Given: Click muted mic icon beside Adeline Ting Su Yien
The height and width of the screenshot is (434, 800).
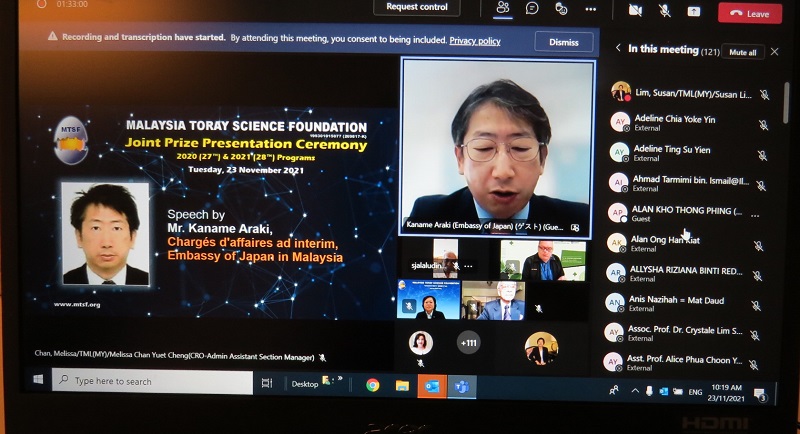Looking at the screenshot, I should [x=762, y=156].
